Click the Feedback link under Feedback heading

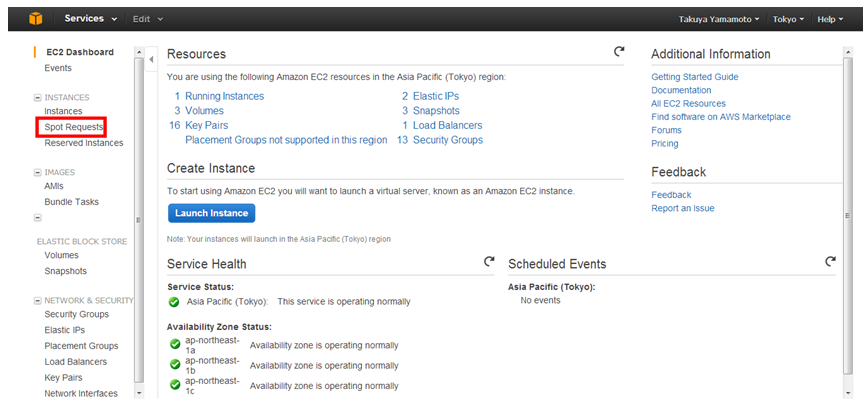(671, 195)
